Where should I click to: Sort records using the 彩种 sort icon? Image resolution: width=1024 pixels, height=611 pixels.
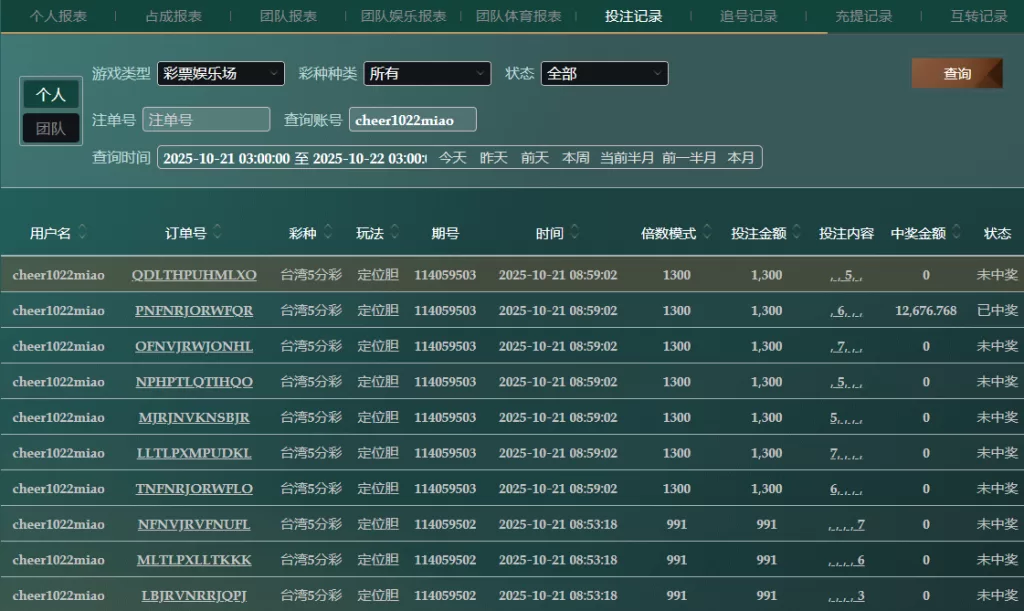click(329, 233)
